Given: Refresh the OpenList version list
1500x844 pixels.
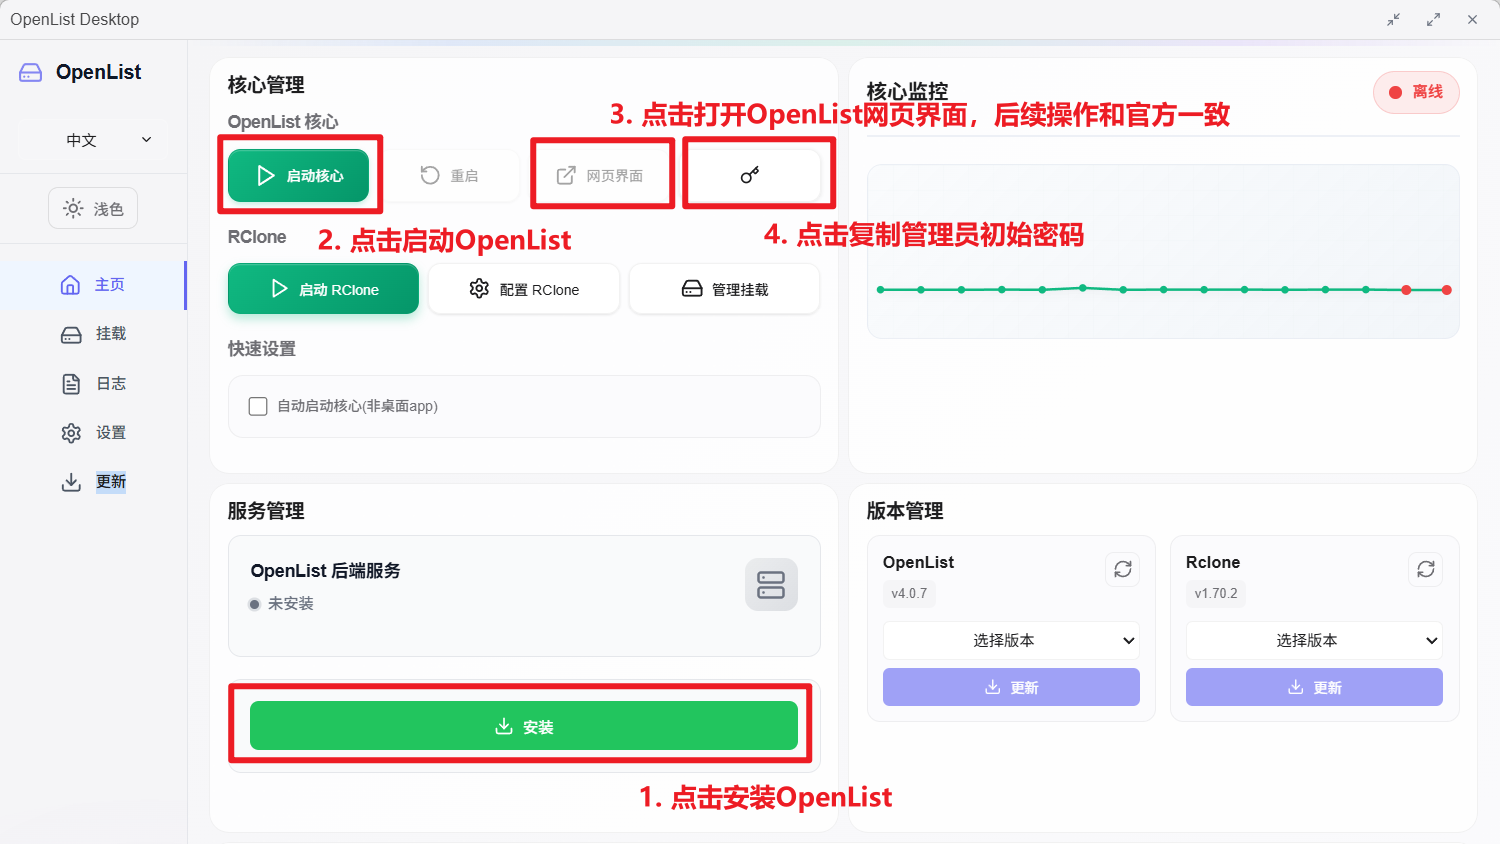Looking at the screenshot, I should click(x=1123, y=569).
